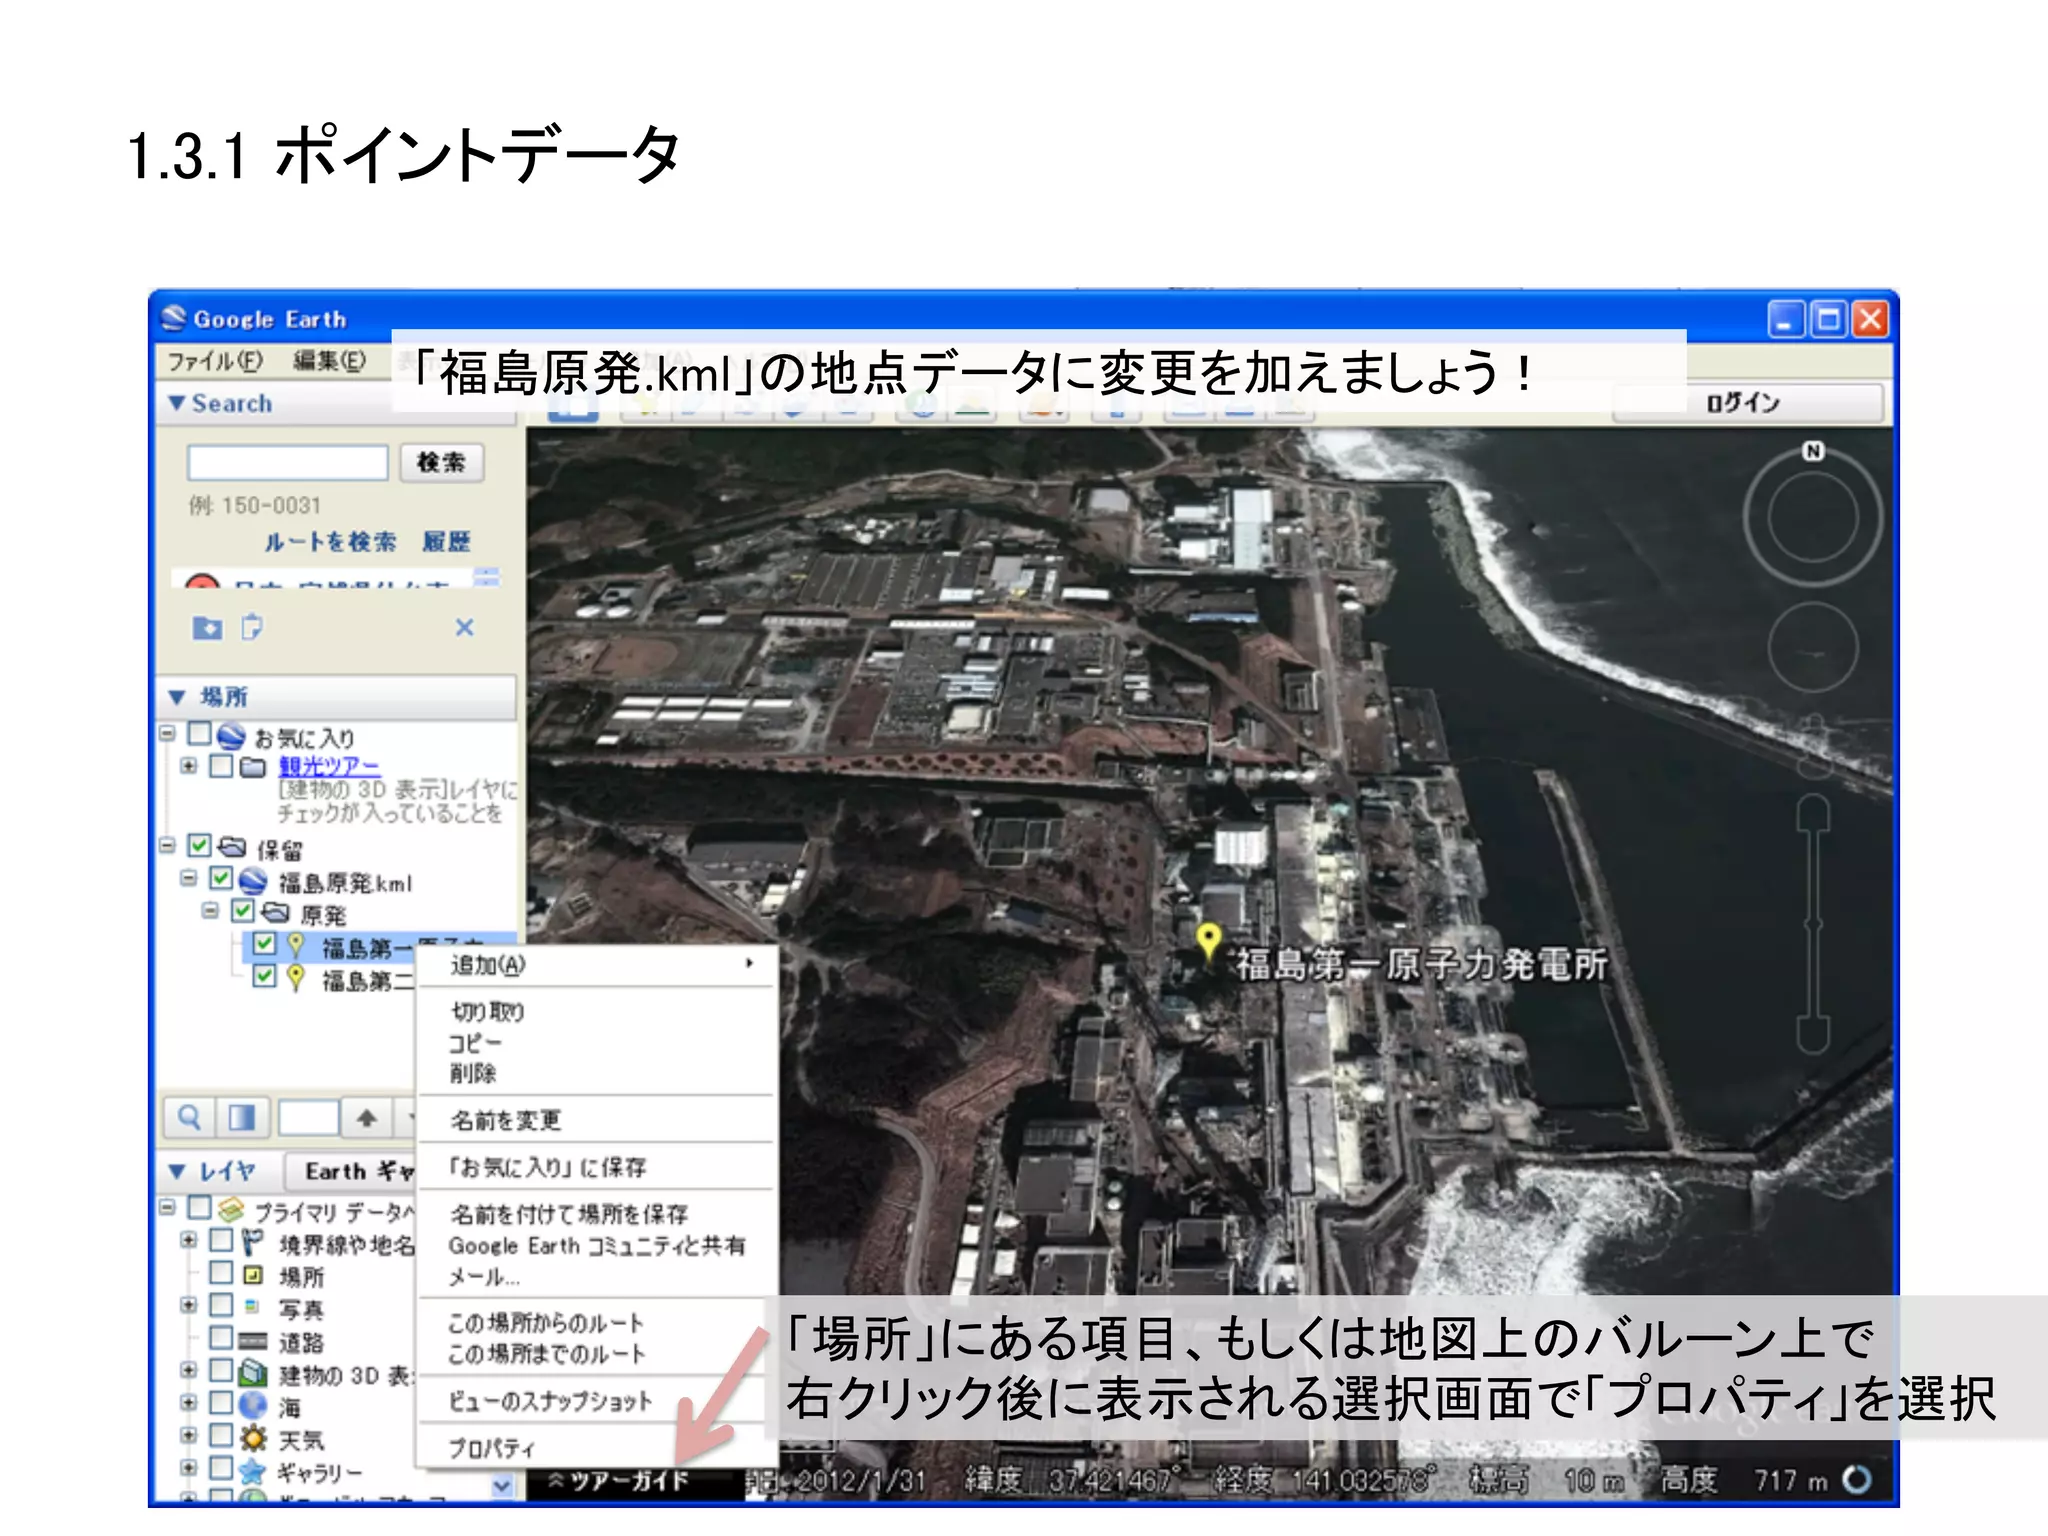The height and width of the screenshot is (1536, 2048).
Task: Click the ログイン button
Action: click(1746, 403)
